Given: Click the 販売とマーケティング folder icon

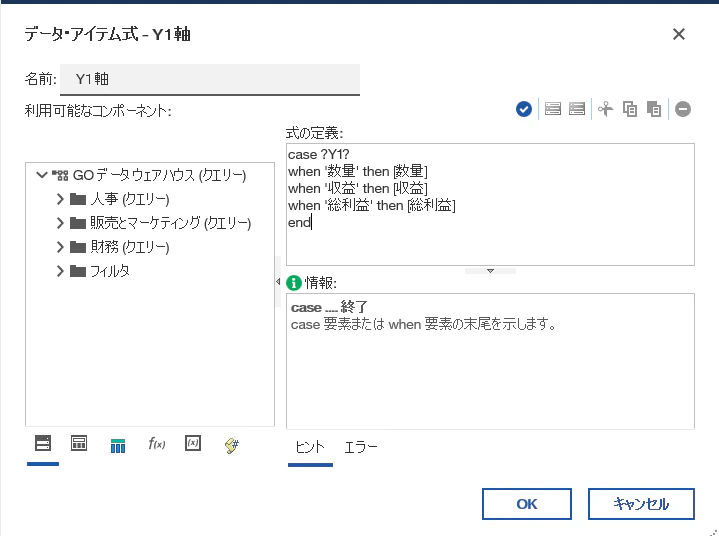Looking at the screenshot, I should tap(77, 223).
